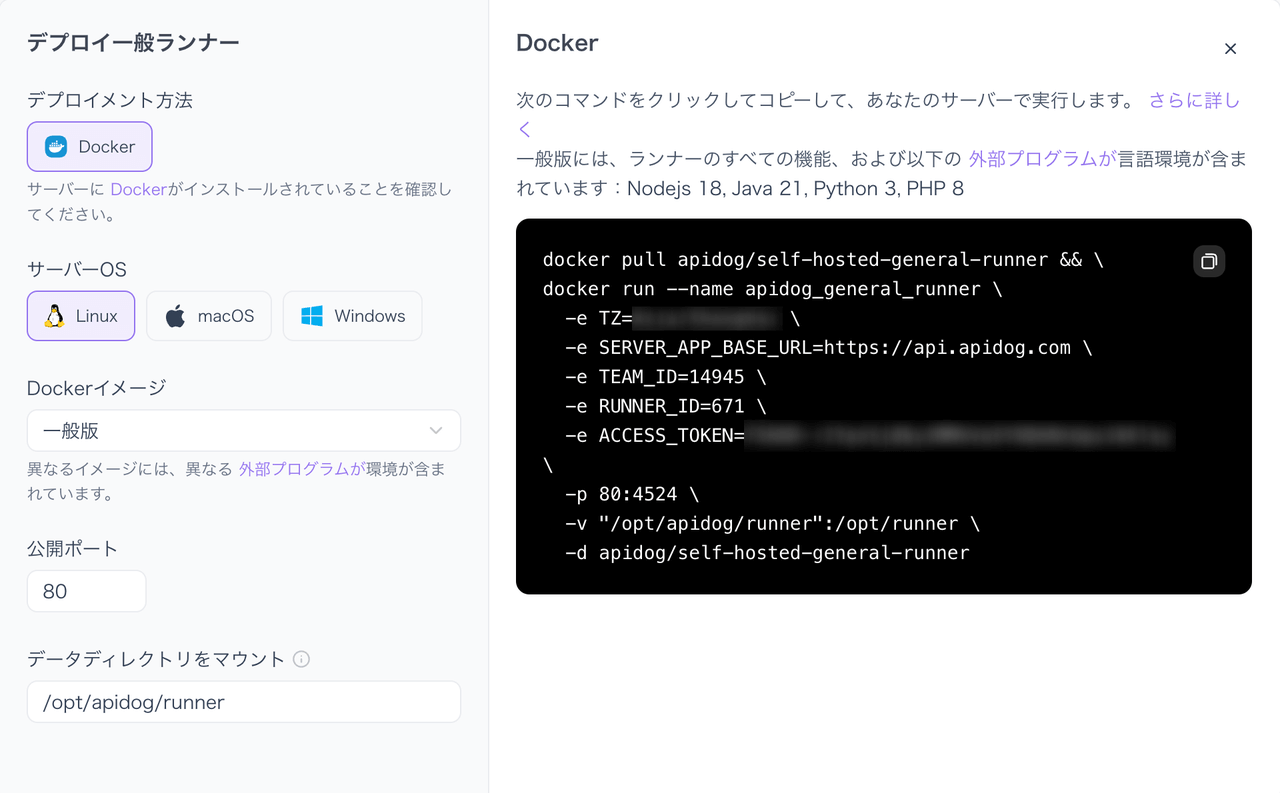Click the デプロイ一般ランナー heading
Viewport: 1280px width, 793px height.
[x=133, y=42]
